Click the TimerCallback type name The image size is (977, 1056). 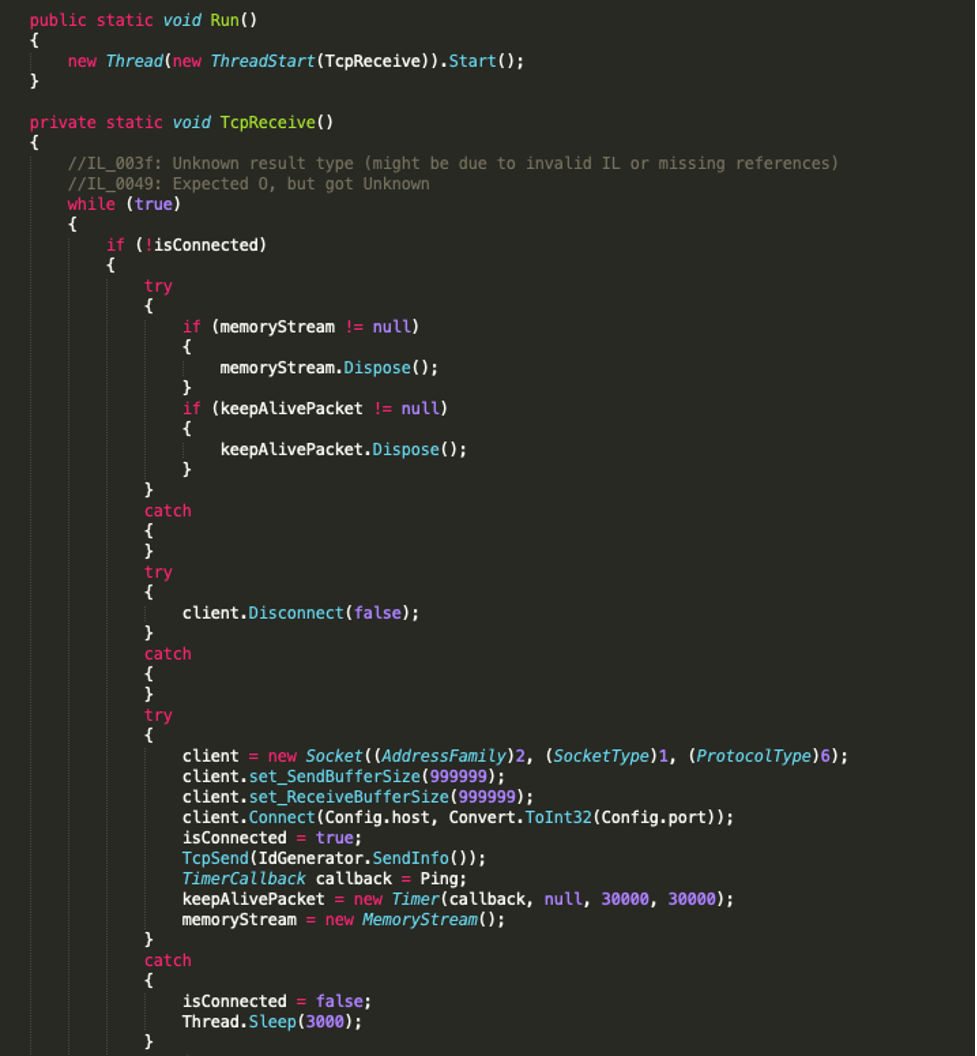[244, 879]
